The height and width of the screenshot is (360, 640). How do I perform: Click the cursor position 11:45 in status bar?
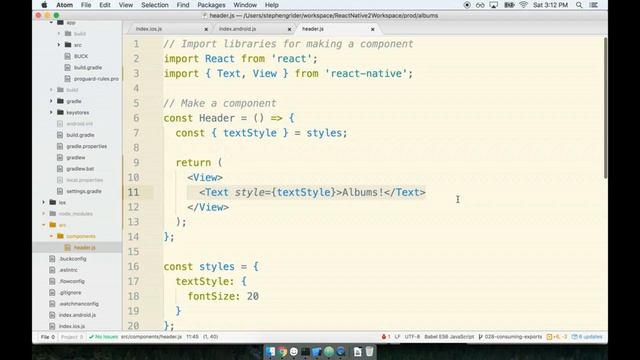pyautogui.click(x=192, y=337)
